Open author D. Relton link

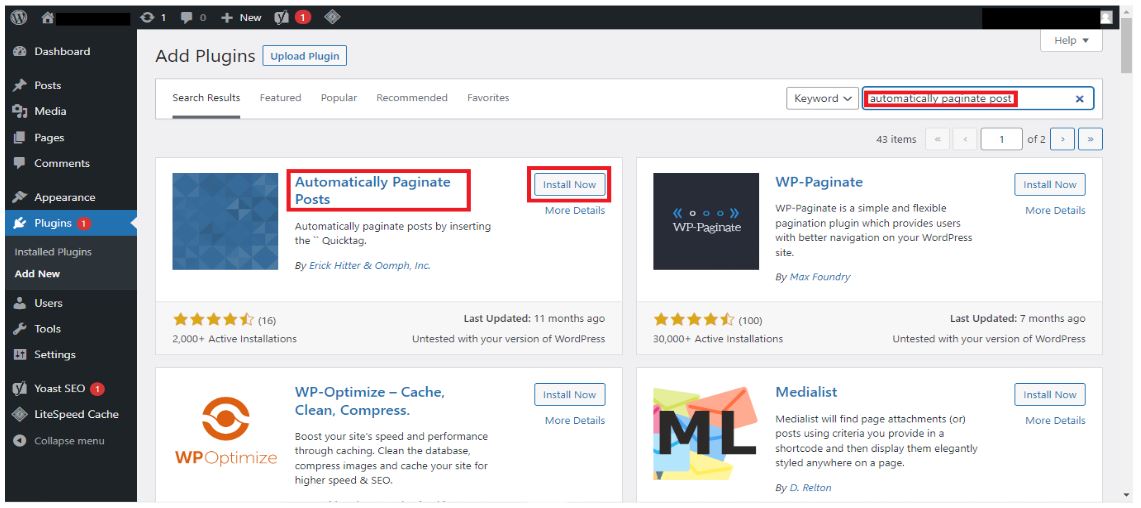811,487
